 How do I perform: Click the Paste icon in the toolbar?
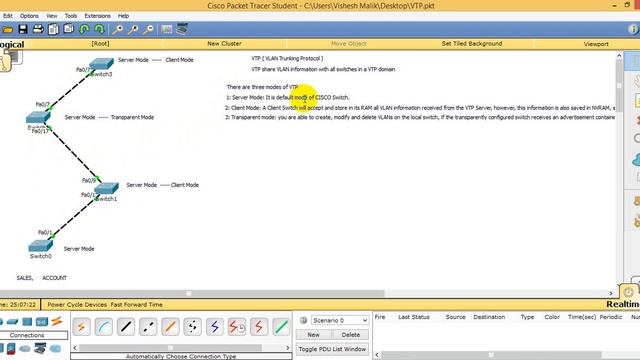tap(69, 29)
